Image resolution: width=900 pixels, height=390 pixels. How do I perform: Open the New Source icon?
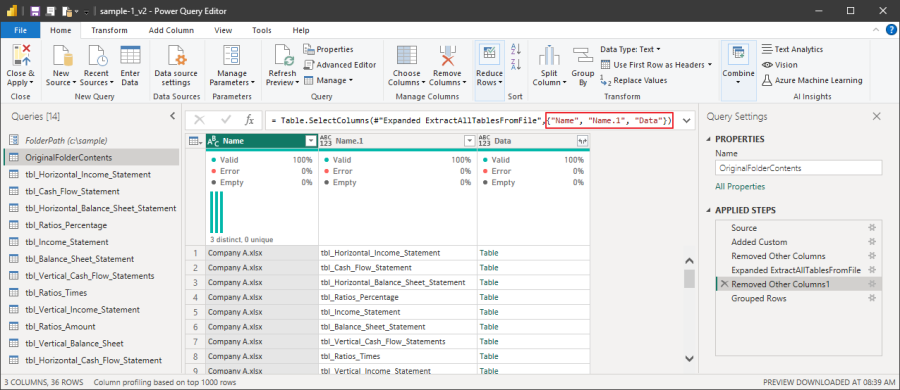pyautogui.click(x=61, y=56)
